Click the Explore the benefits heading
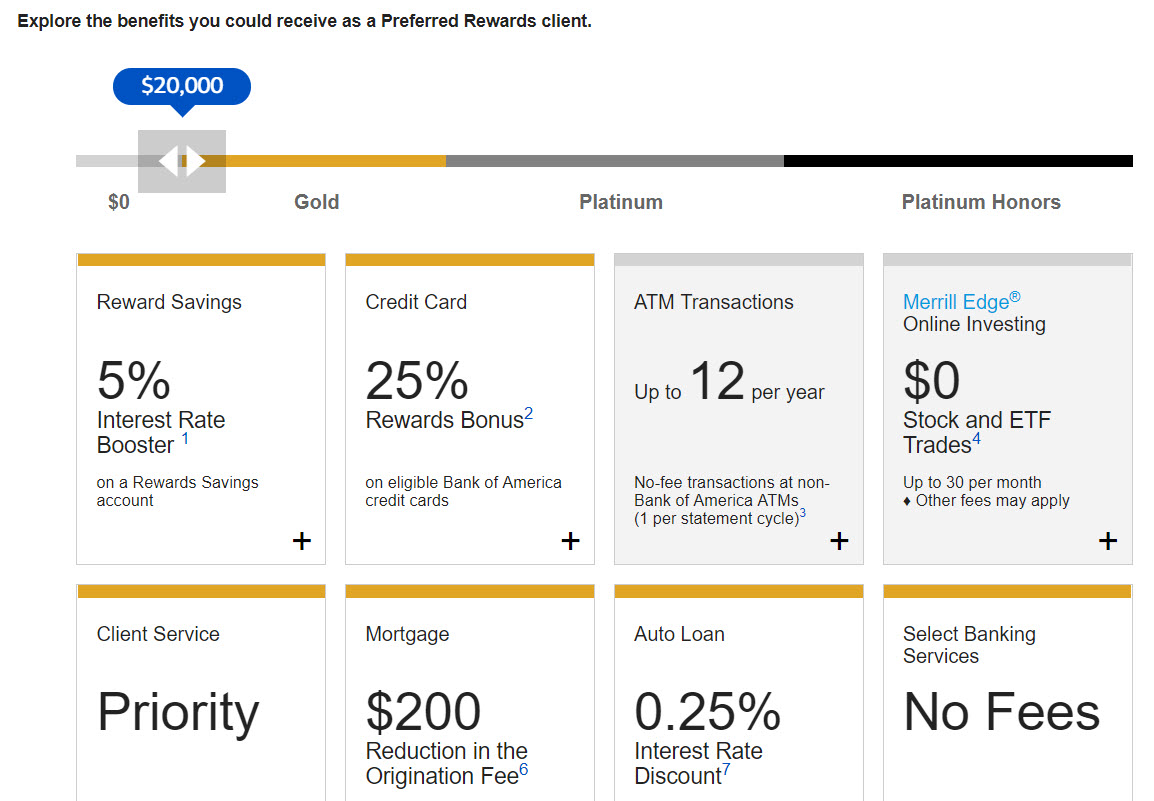The image size is (1154, 801). (x=305, y=21)
